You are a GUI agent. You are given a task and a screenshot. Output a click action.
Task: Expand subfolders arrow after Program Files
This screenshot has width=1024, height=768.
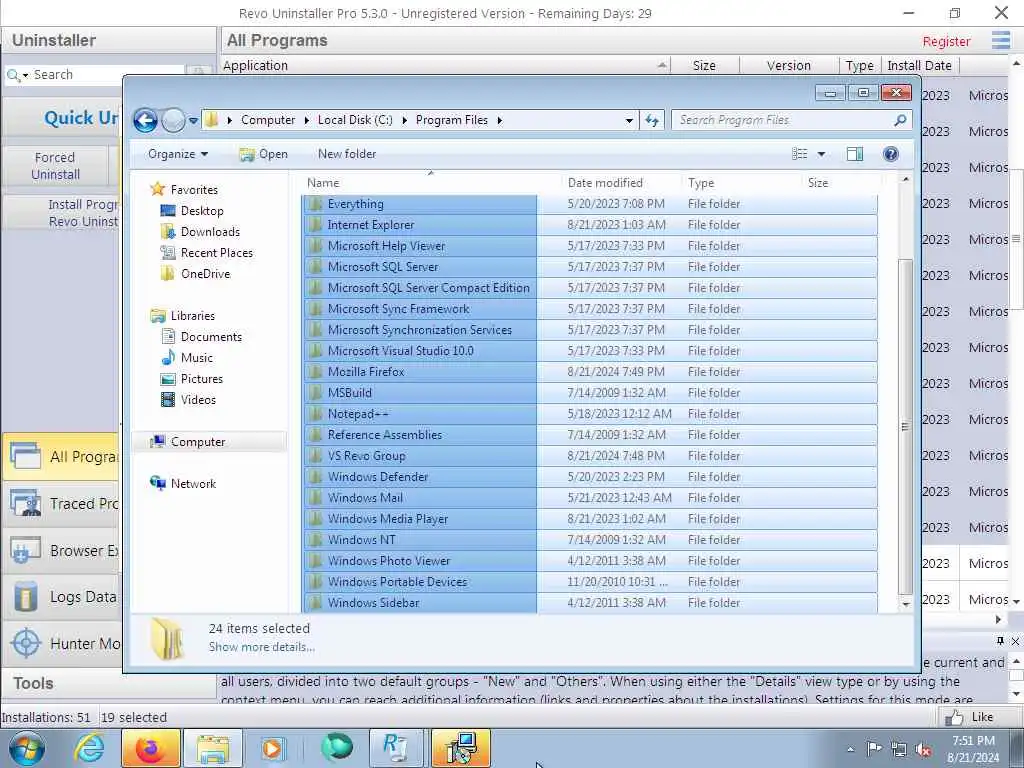click(500, 120)
